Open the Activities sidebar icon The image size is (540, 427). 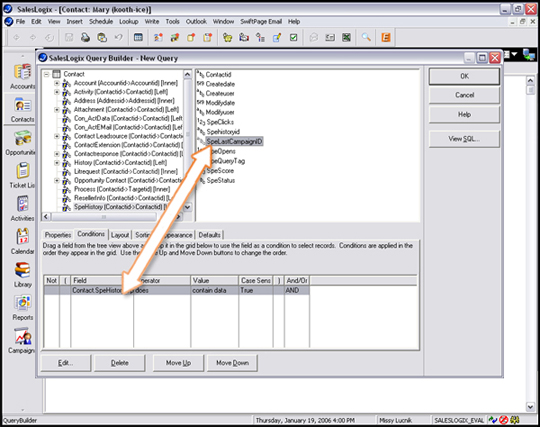pyautogui.click(x=23, y=204)
